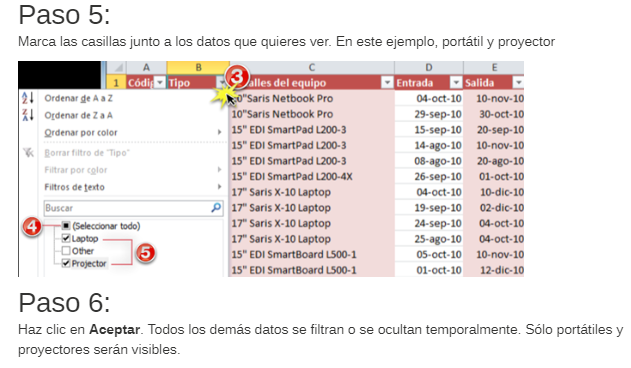Click the Sort A to Z icon
The width and height of the screenshot is (631, 368).
27,98
